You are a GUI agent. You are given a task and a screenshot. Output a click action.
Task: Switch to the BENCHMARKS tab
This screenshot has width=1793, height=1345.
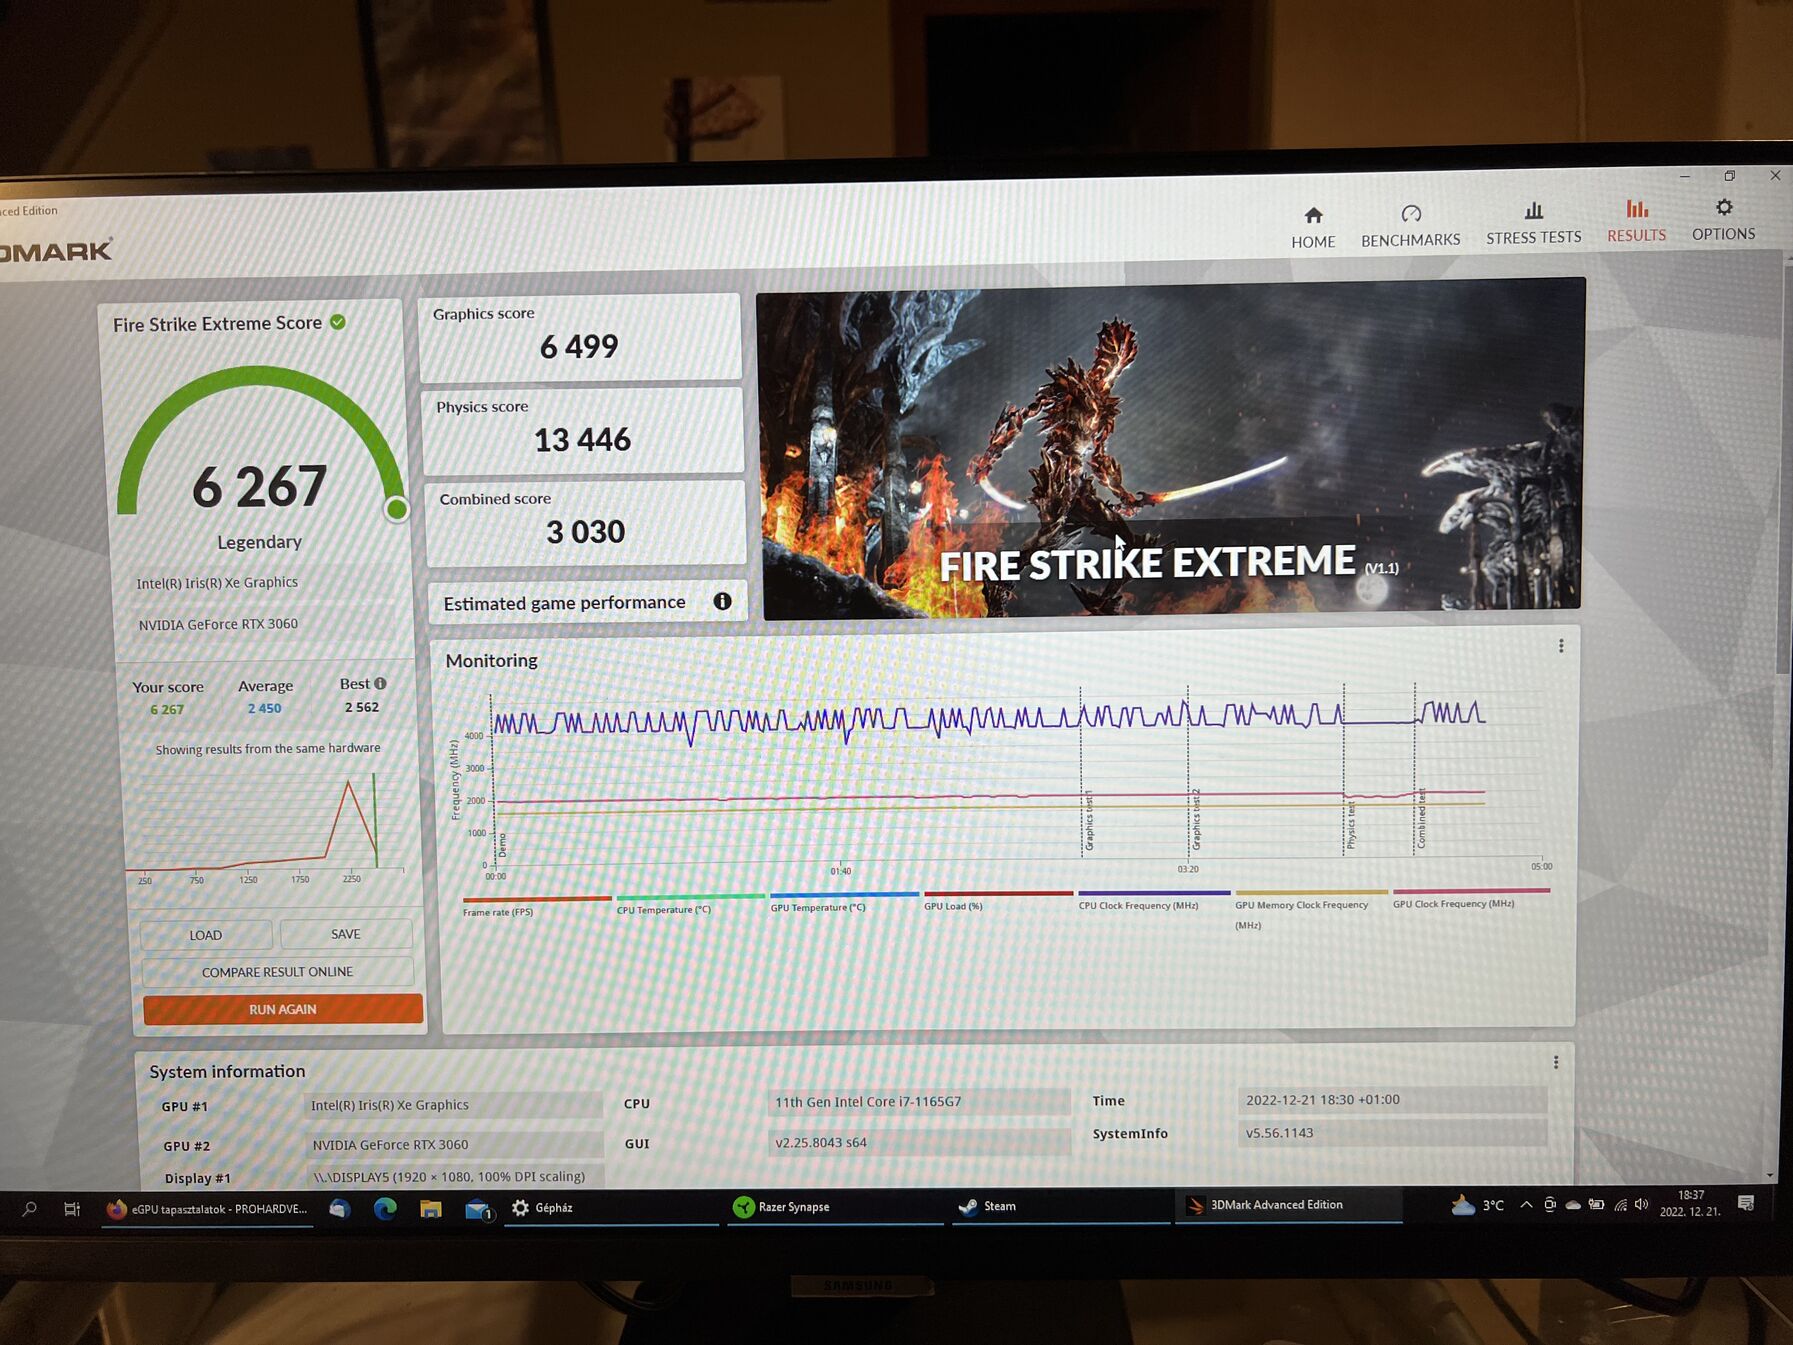click(1410, 227)
